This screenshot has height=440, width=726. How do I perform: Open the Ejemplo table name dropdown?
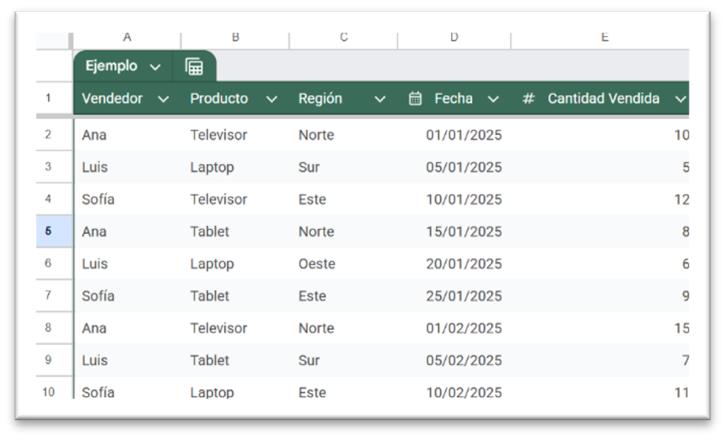(x=155, y=67)
